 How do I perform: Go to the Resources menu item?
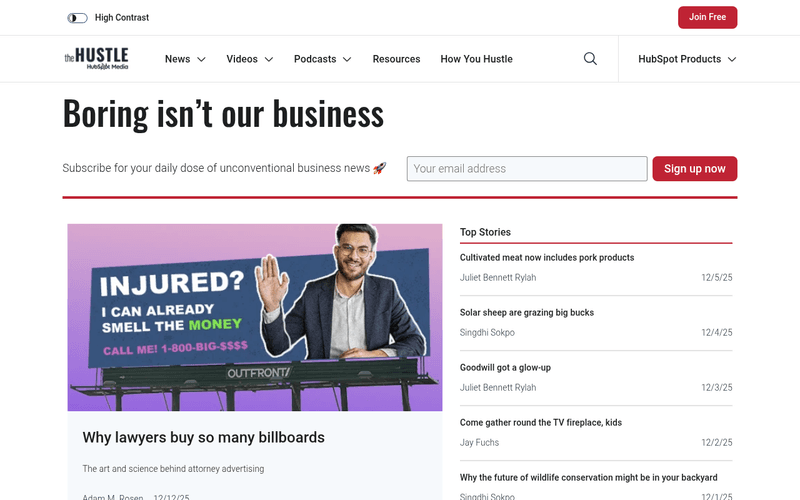coord(396,59)
